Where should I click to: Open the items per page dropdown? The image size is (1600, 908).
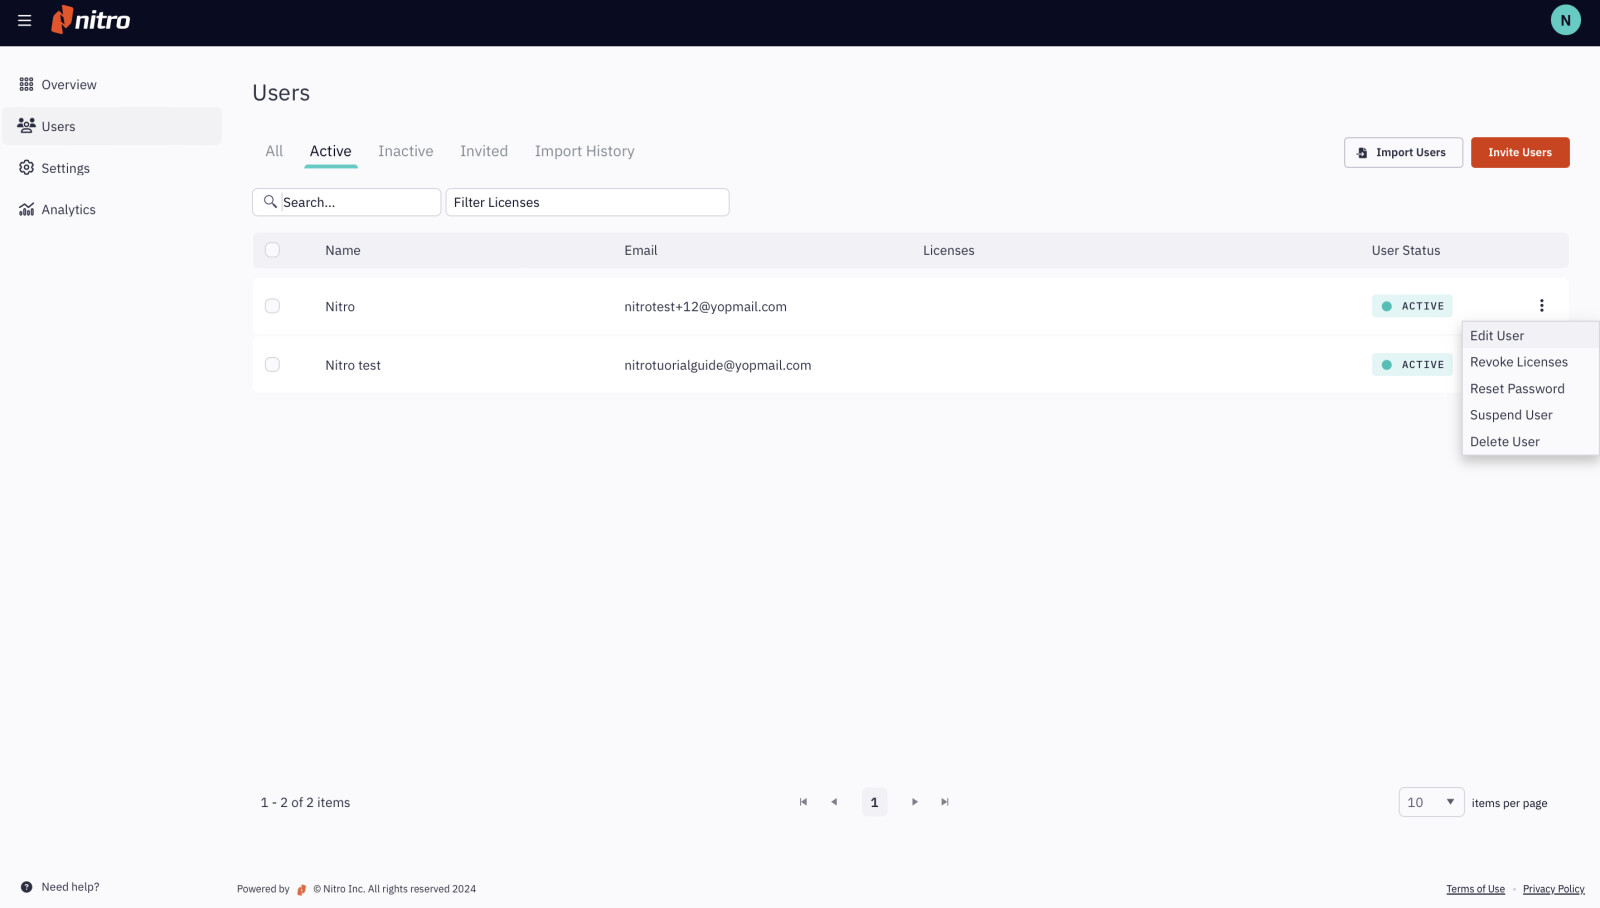pyautogui.click(x=1431, y=801)
